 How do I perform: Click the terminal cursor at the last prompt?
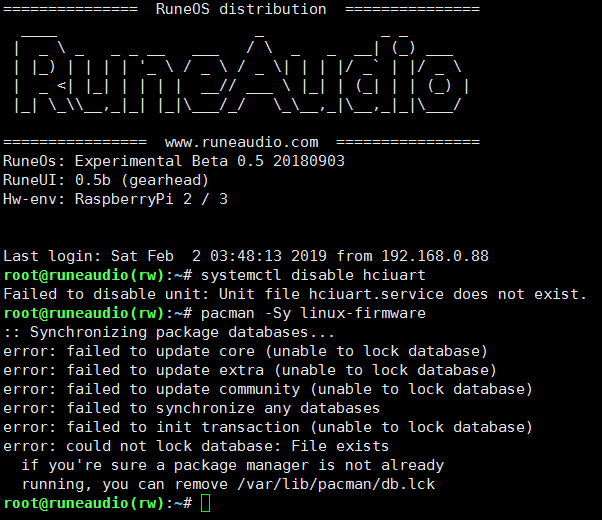click(x=205, y=503)
